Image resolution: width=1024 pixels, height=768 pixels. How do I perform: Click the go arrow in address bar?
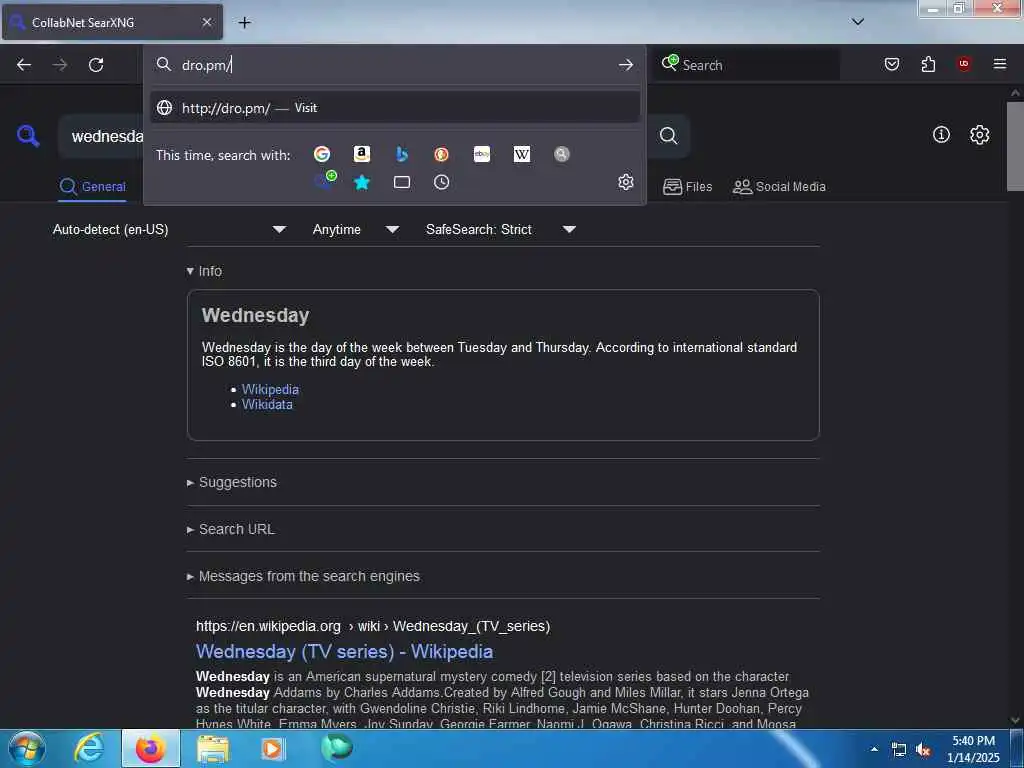626,65
